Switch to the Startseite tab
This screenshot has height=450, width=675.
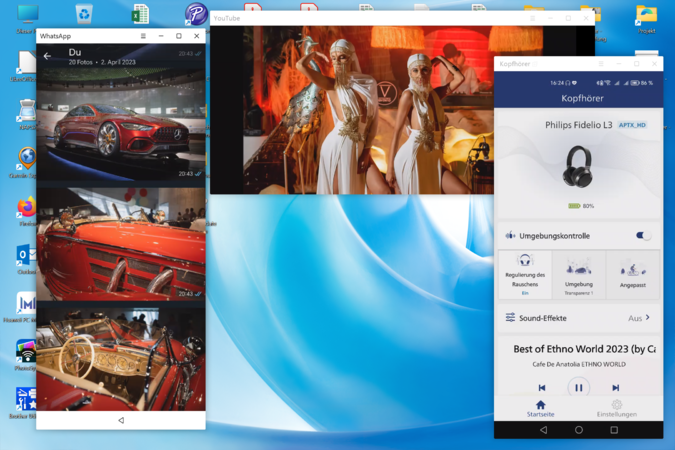click(x=541, y=409)
